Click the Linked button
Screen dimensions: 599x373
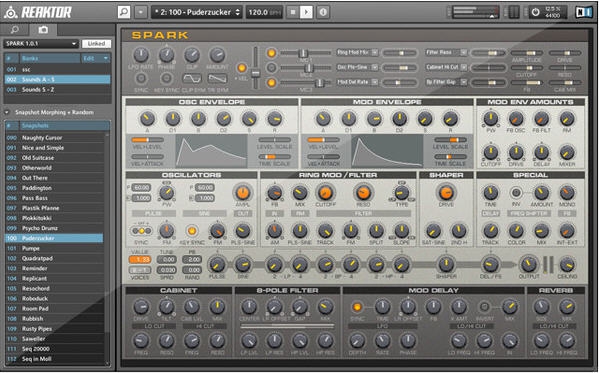(96, 44)
